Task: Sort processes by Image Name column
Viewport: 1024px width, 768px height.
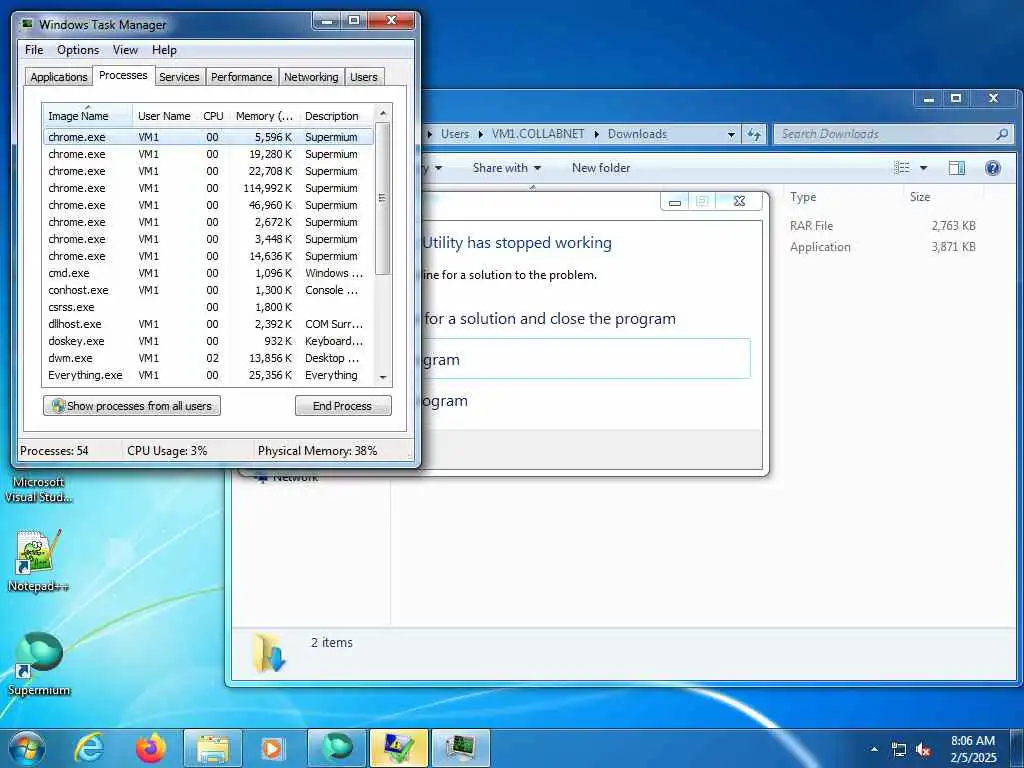Action: click(88, 116)
